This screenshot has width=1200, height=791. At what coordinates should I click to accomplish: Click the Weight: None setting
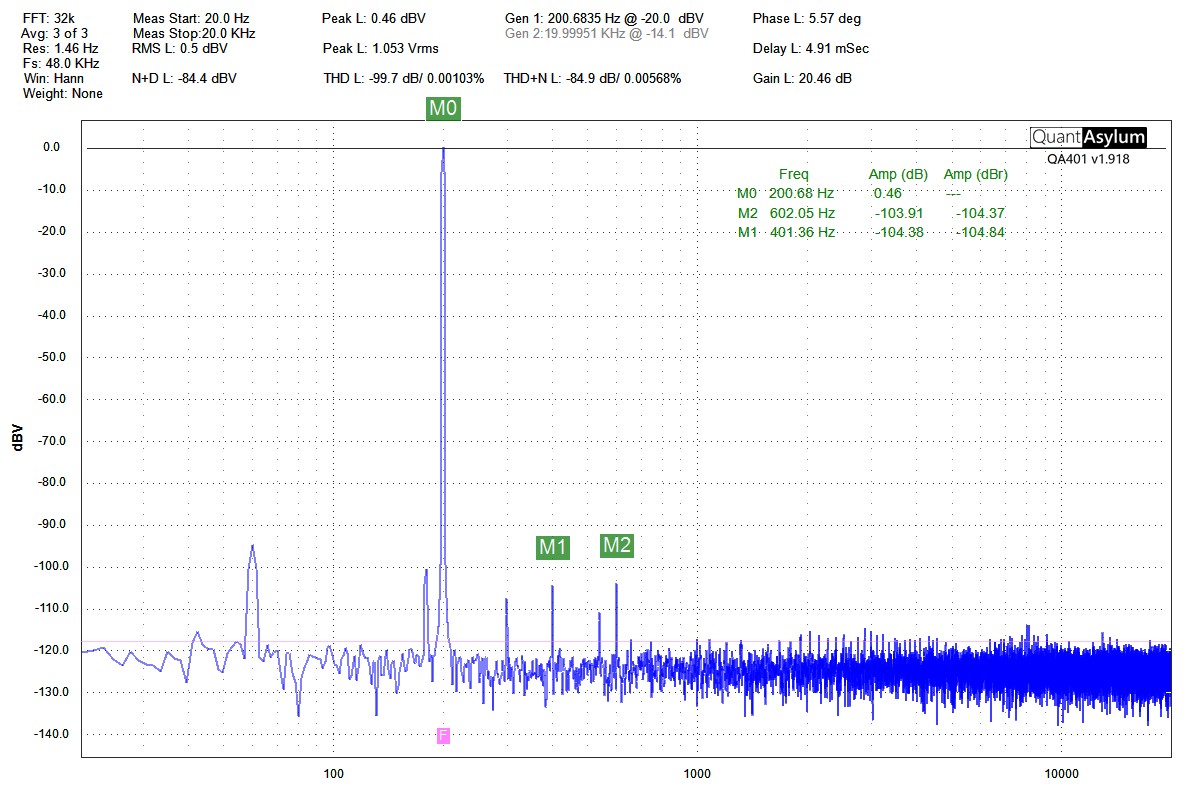[x=62, y=93]
